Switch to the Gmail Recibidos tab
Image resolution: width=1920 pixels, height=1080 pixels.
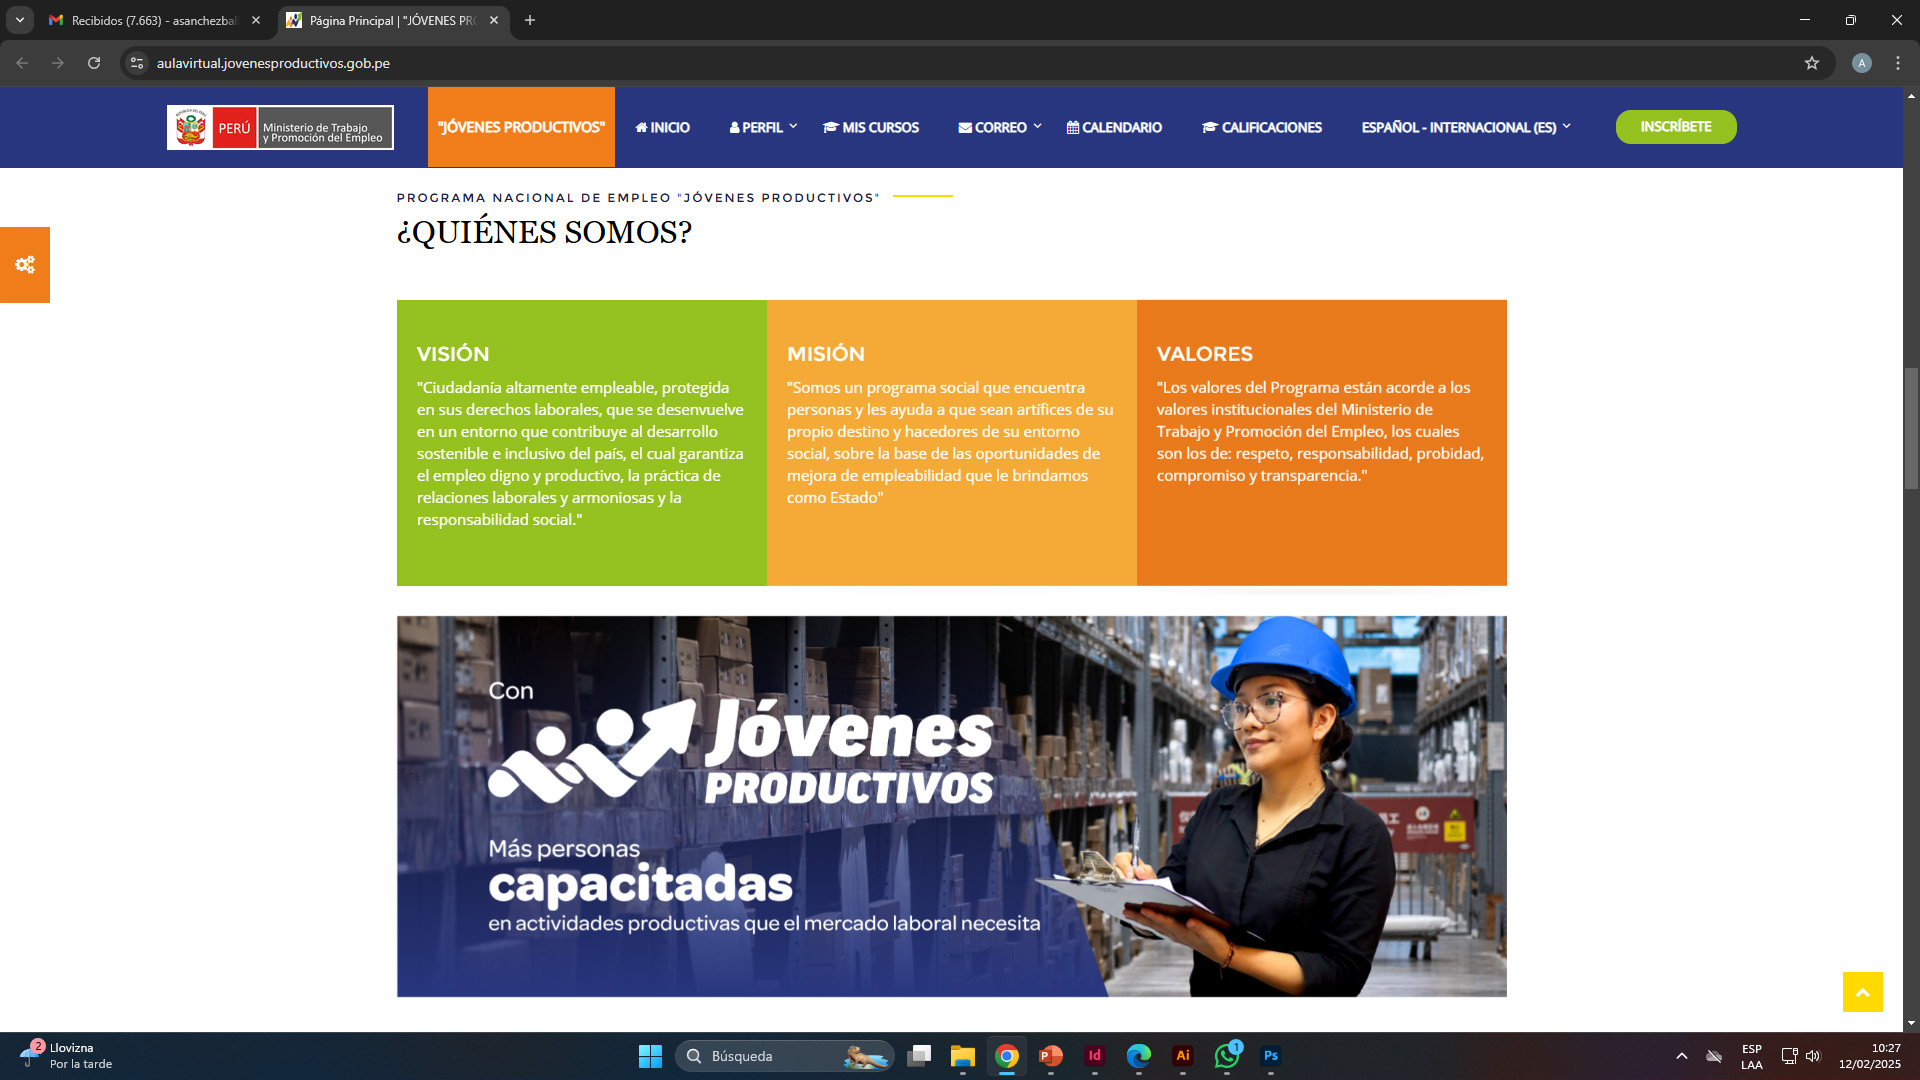[x=155, y=20]
